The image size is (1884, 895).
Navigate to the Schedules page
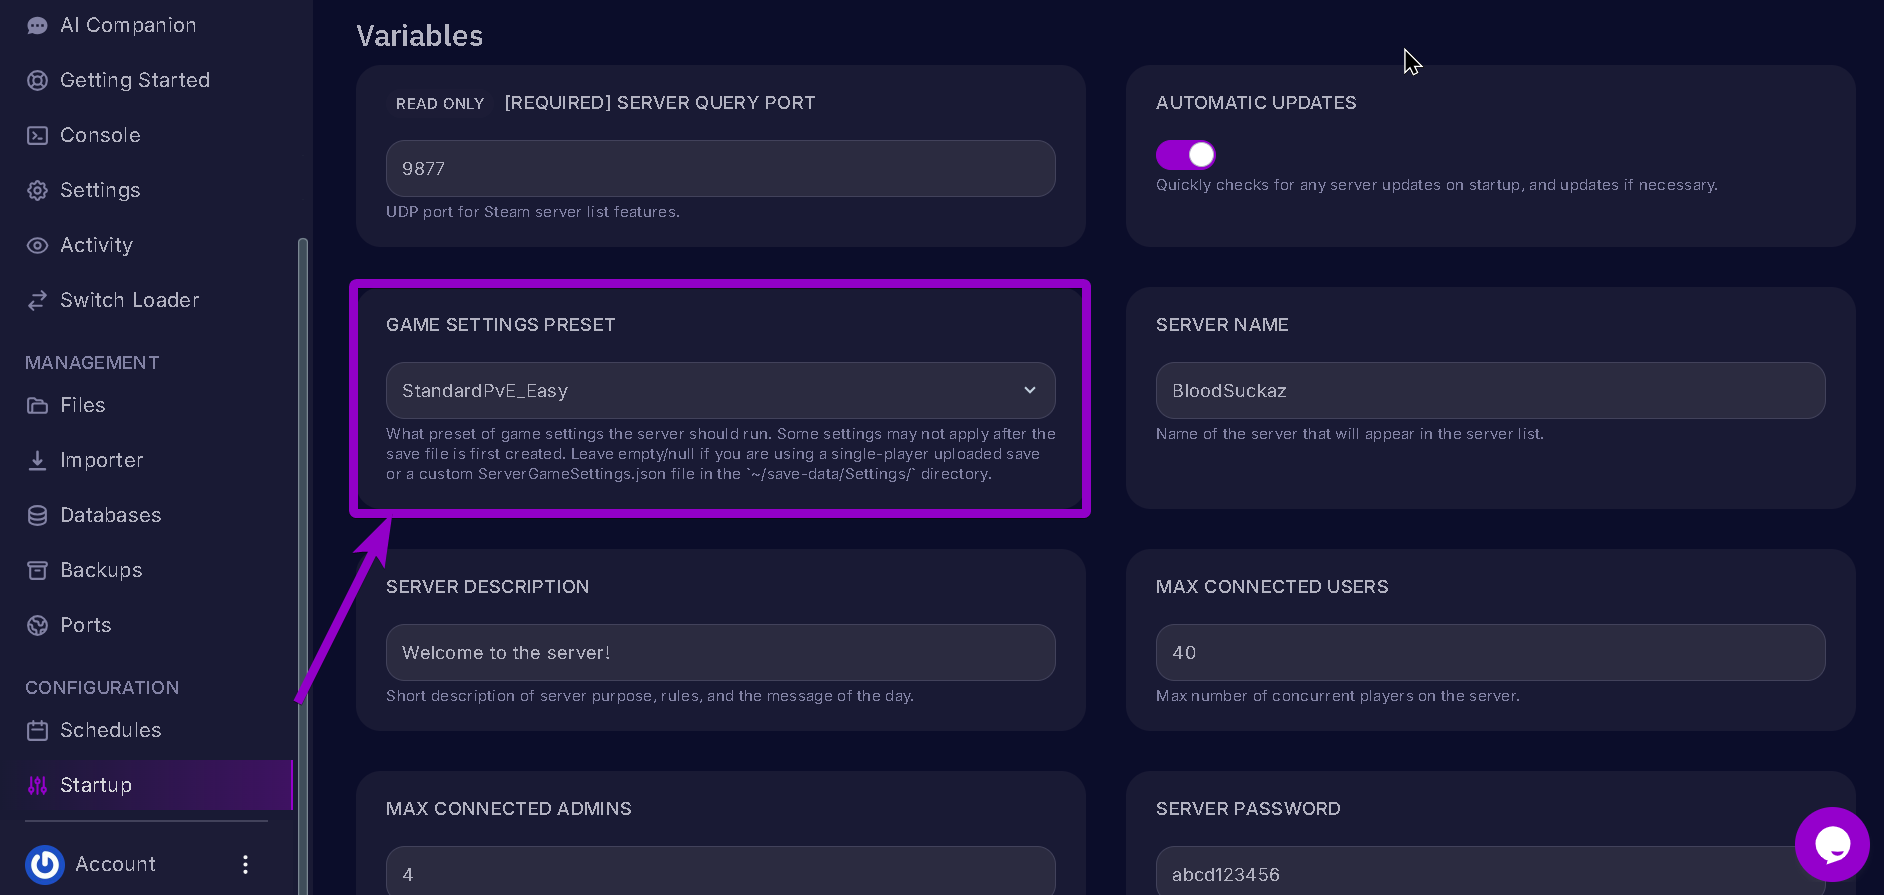[110, 730]
